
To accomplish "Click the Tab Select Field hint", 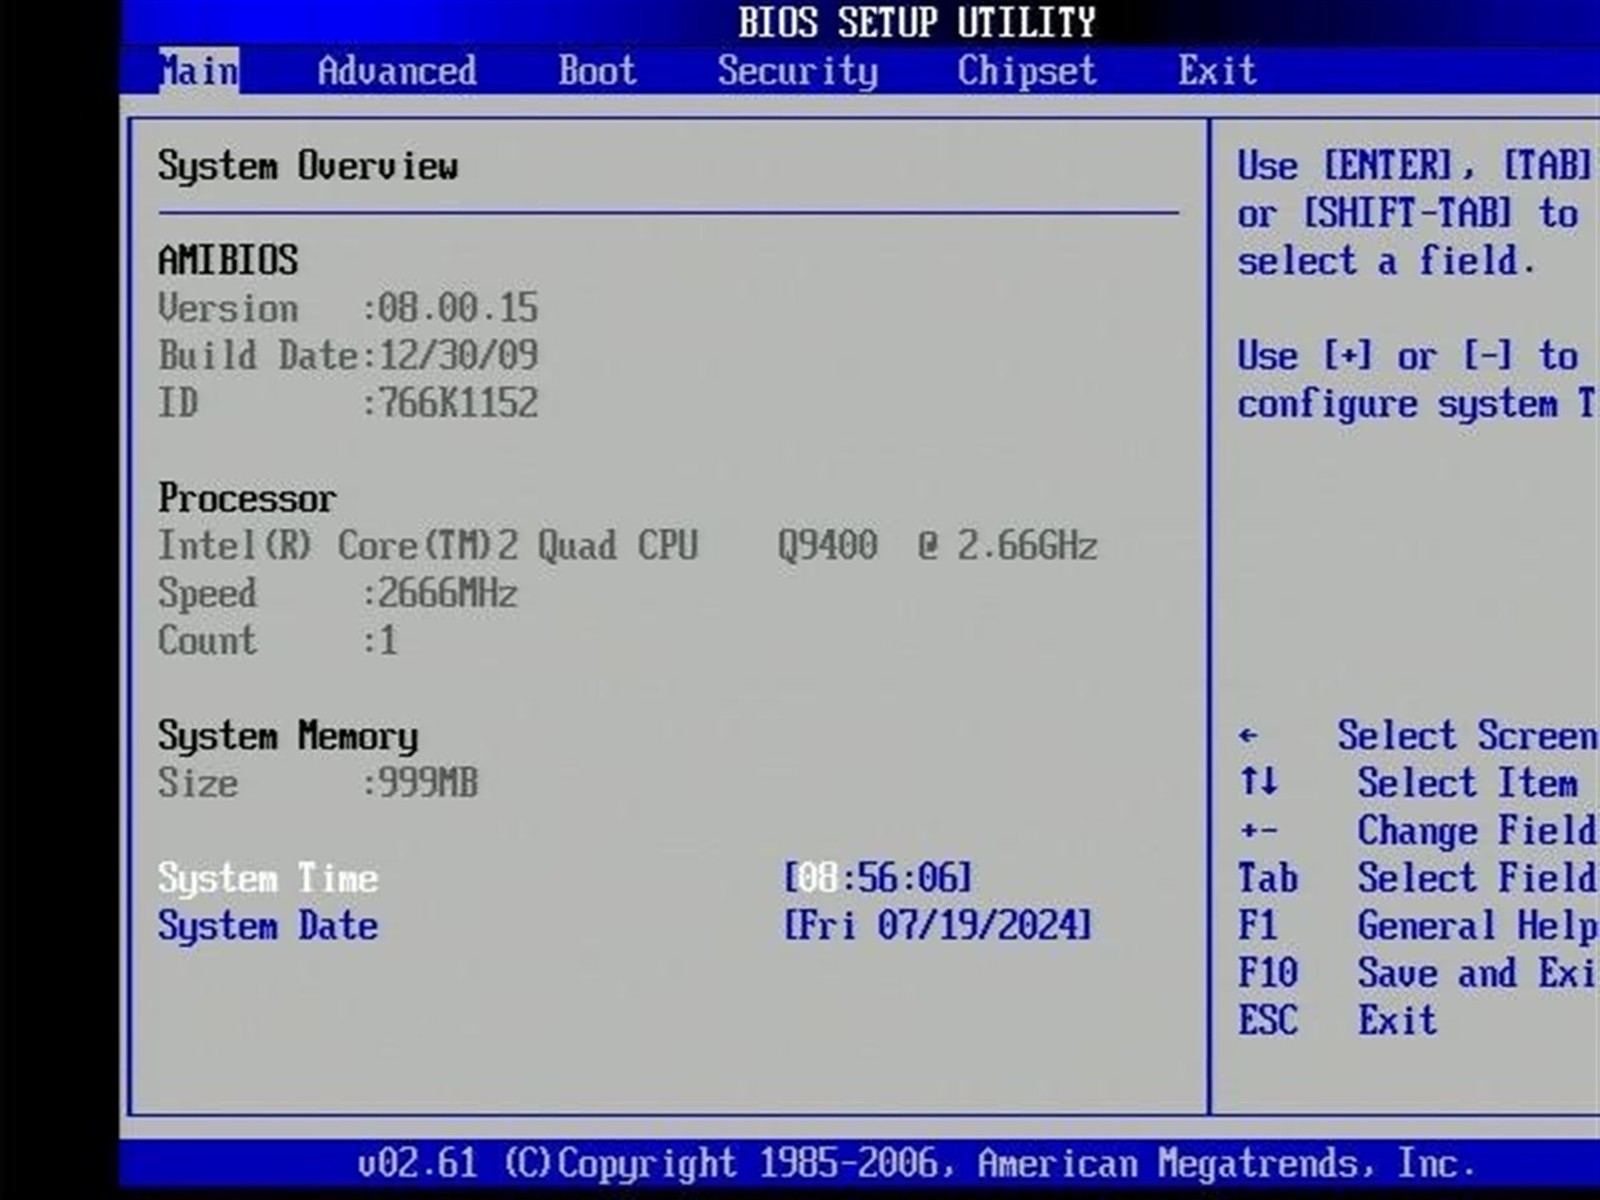I will (x=1418, y=878).
